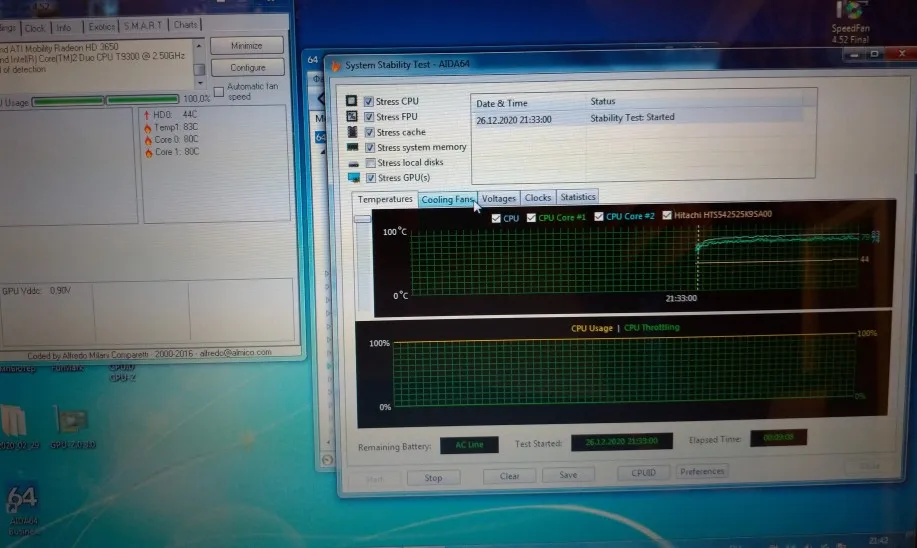Click the GPU Vddc 0.90V reading in SpeedFan
The image size is (917, 548).
pos(36,291)
